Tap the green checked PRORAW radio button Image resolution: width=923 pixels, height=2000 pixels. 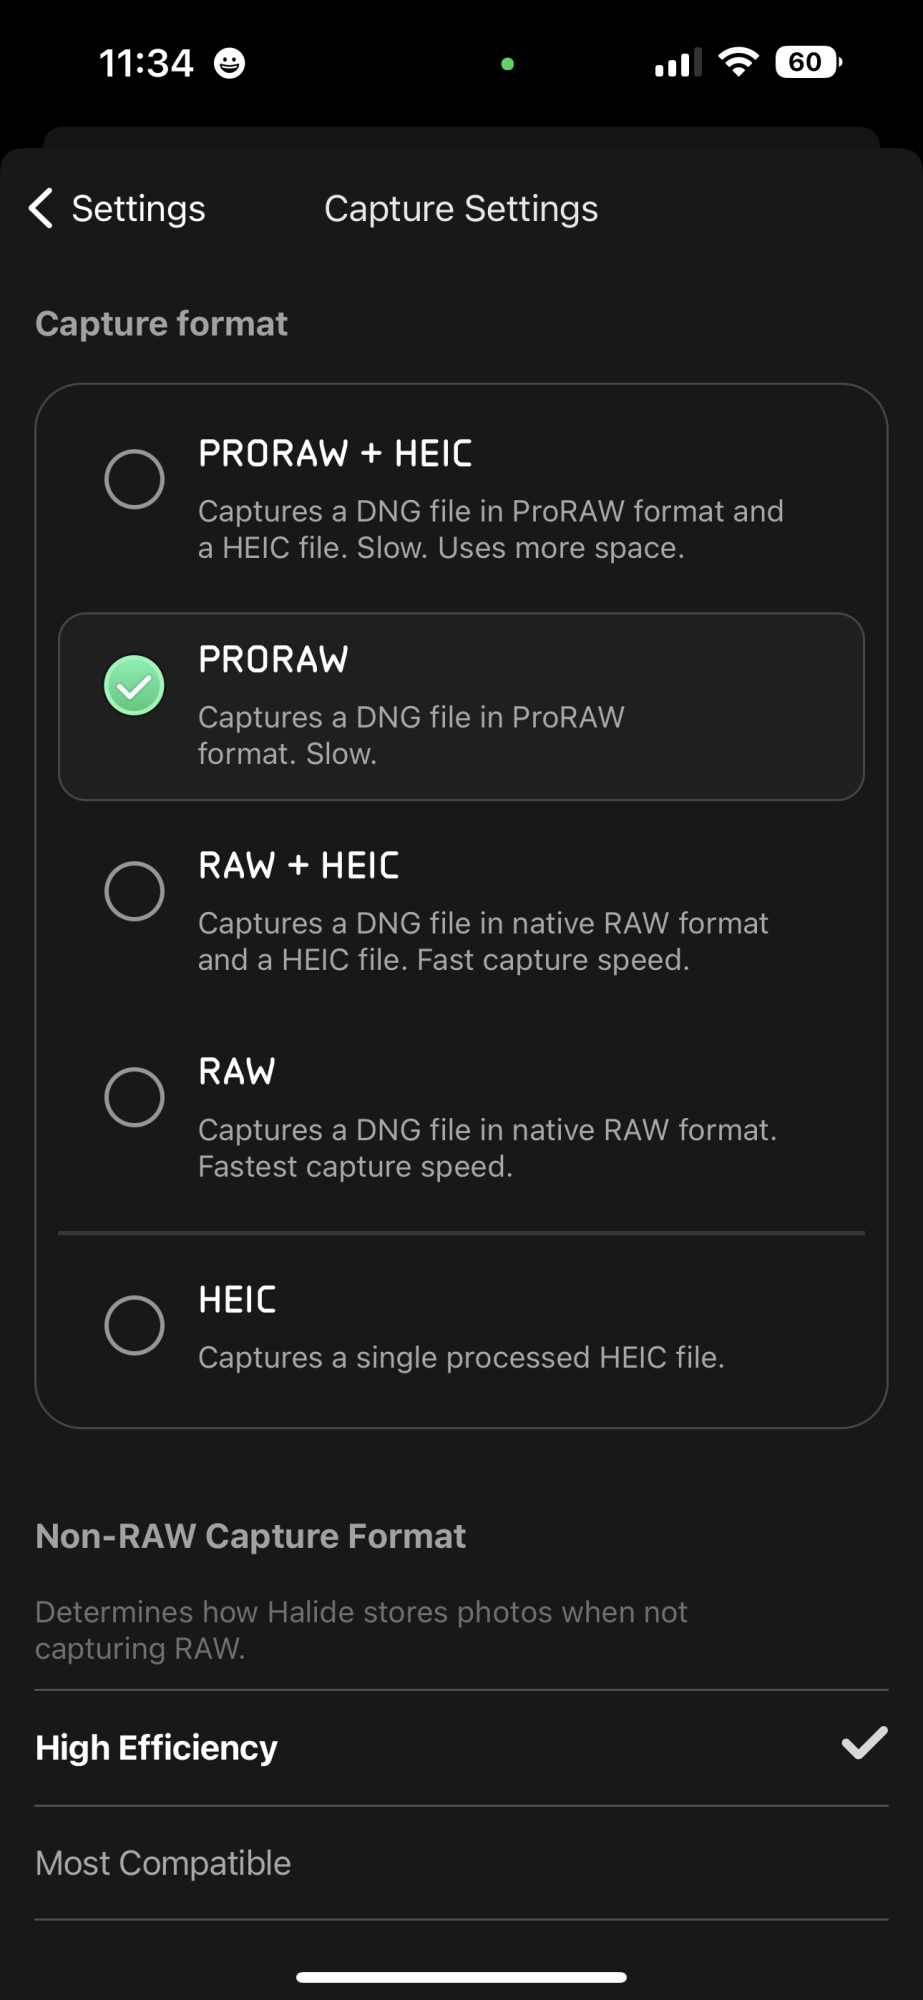click(x=134, y=685)
